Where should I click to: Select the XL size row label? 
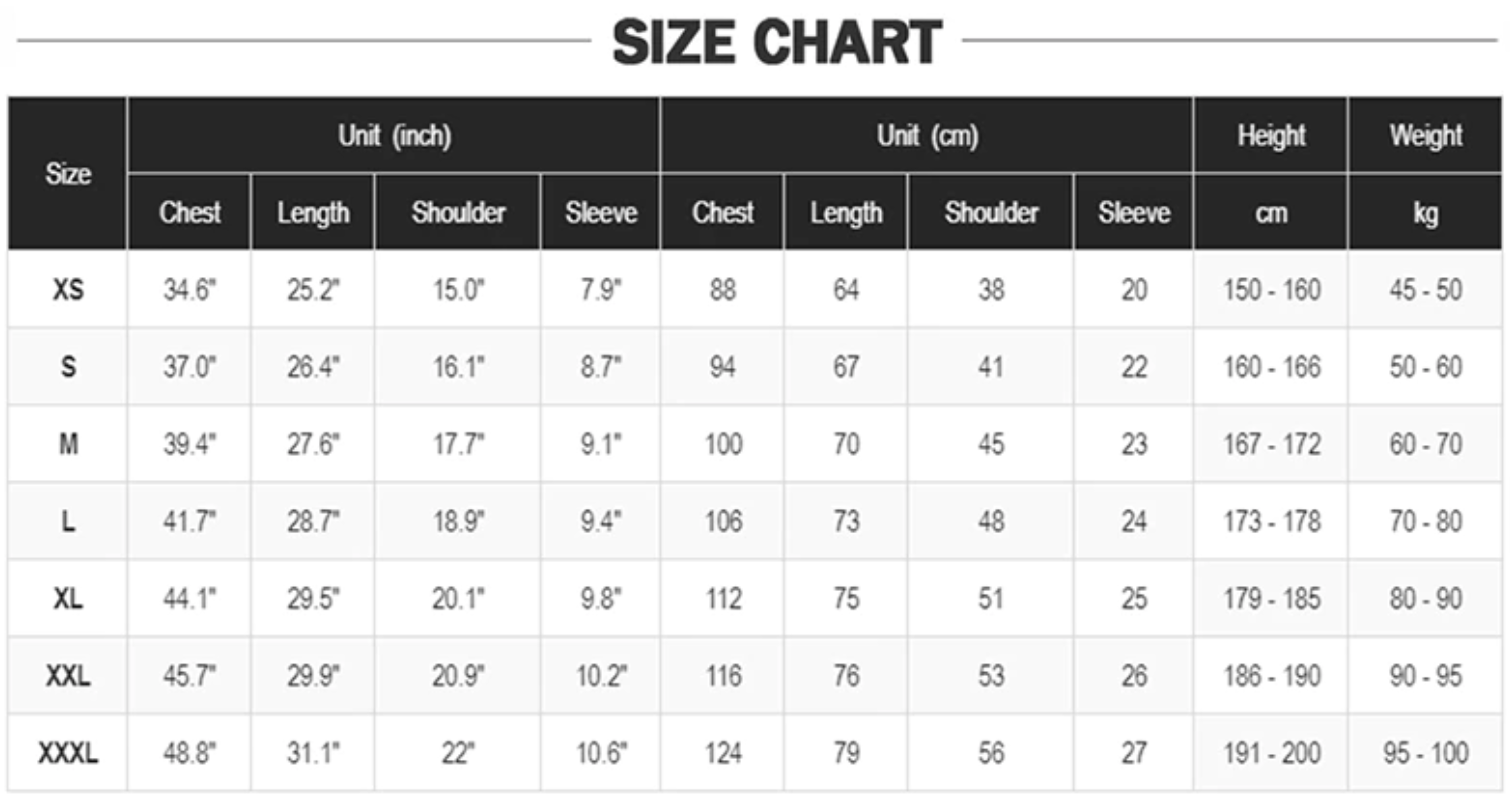click(68, 598)
